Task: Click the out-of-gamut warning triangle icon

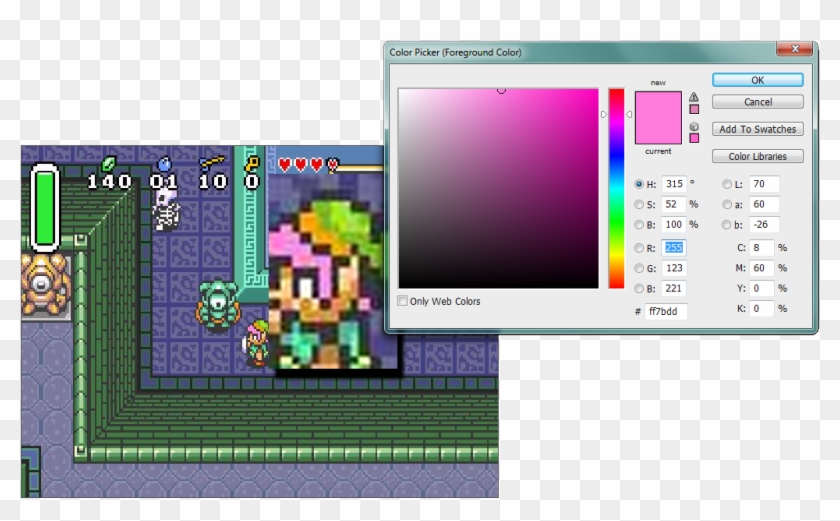Action: point(694,97)
